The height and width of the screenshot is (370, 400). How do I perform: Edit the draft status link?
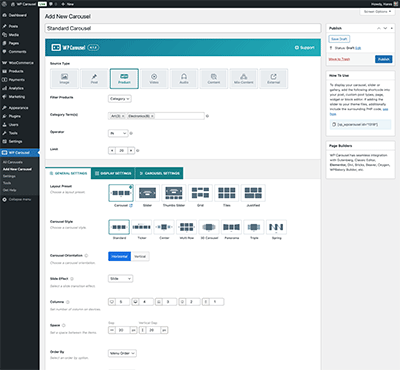(358, 48)
